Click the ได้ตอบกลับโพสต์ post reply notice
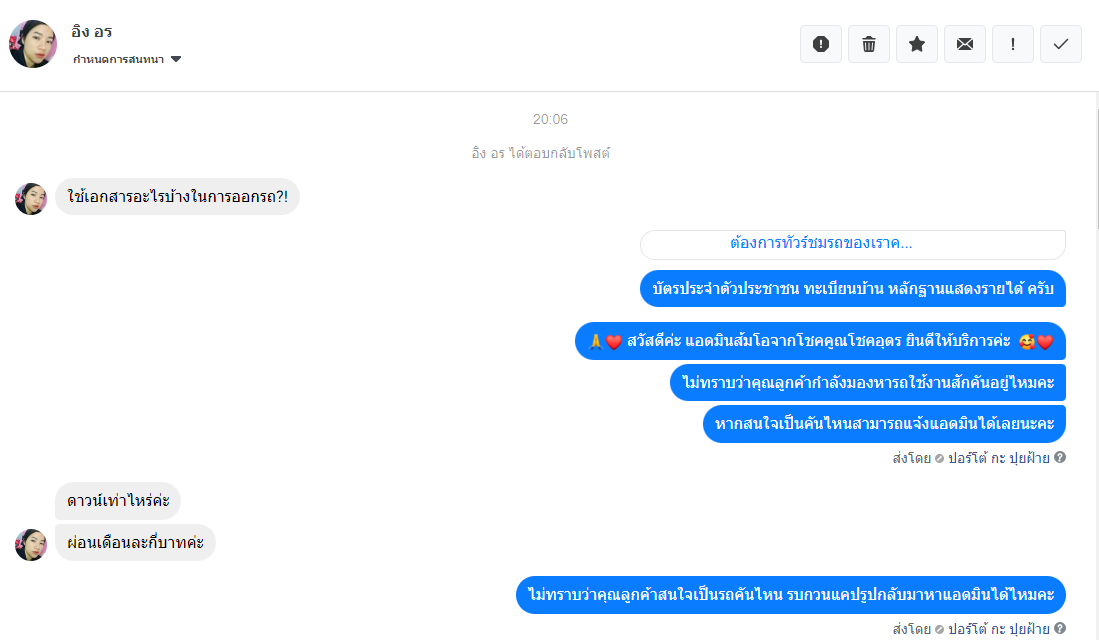This screenshot has height=640, width=1099. click(x=540, y=153)
